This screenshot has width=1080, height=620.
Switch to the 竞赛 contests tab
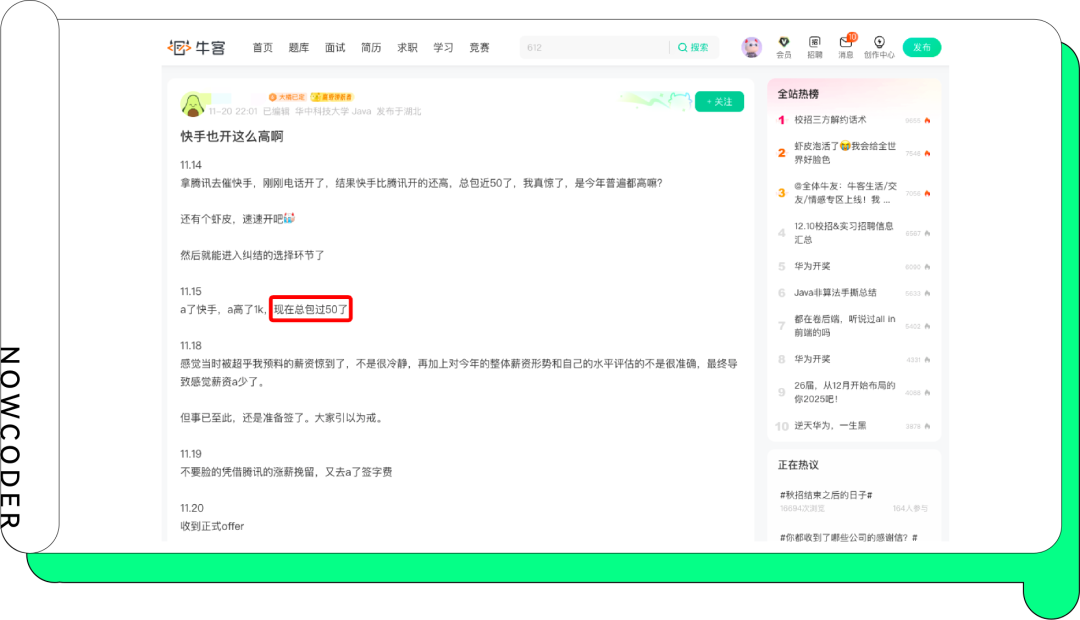click(479, 48)
